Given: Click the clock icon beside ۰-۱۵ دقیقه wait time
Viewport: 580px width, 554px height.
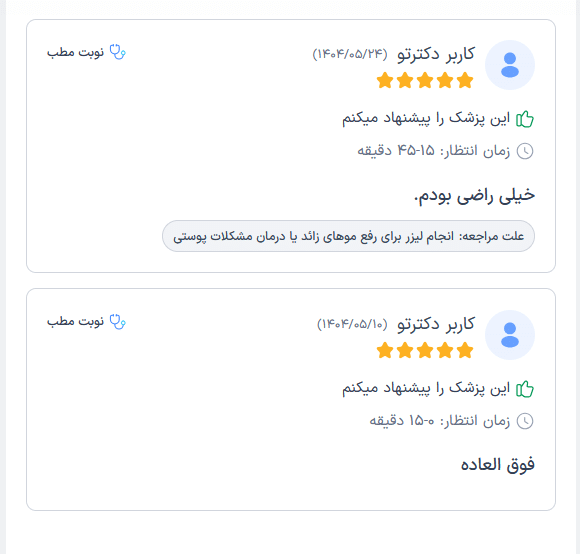Looking at the screenshot, I should pos(525,421).
